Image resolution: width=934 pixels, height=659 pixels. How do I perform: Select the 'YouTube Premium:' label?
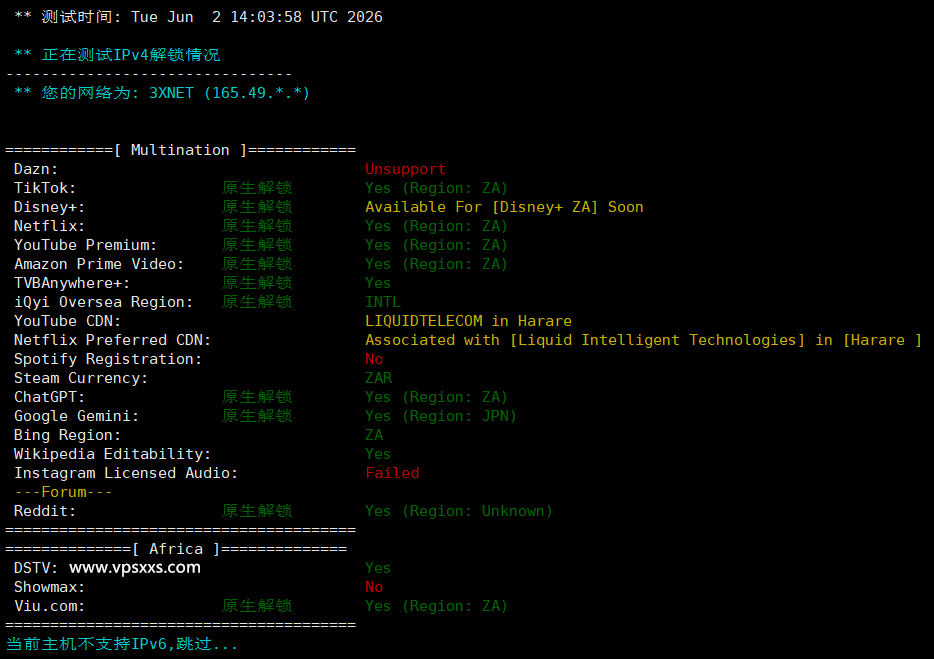86,245
